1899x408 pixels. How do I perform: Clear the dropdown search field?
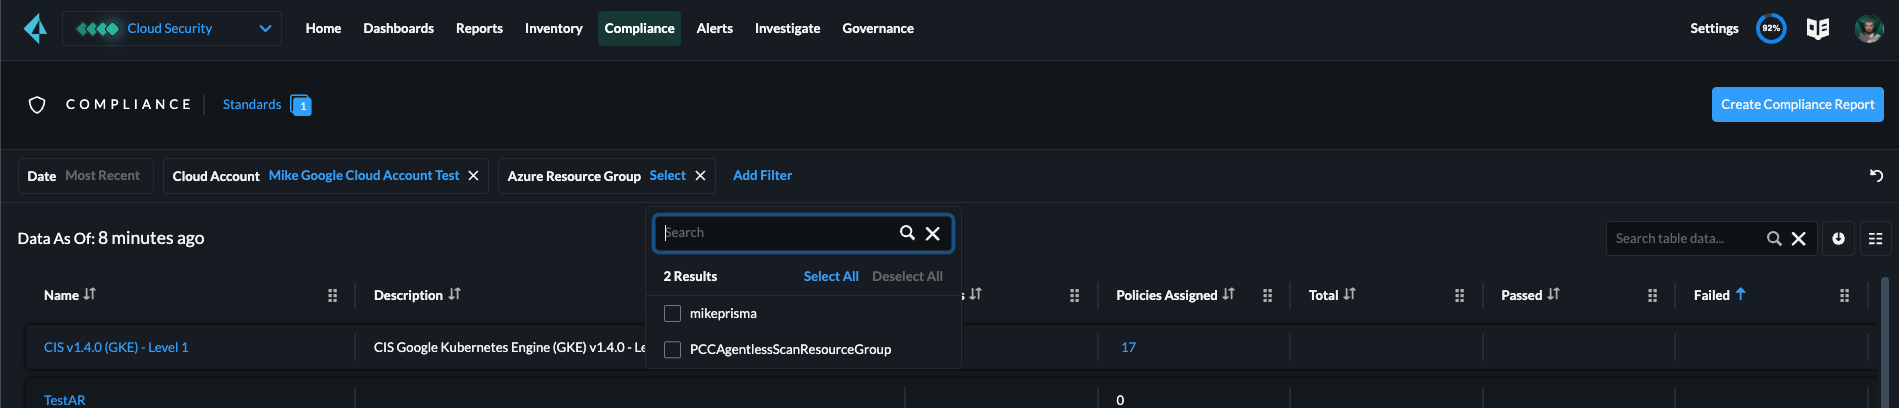(932, 233)
